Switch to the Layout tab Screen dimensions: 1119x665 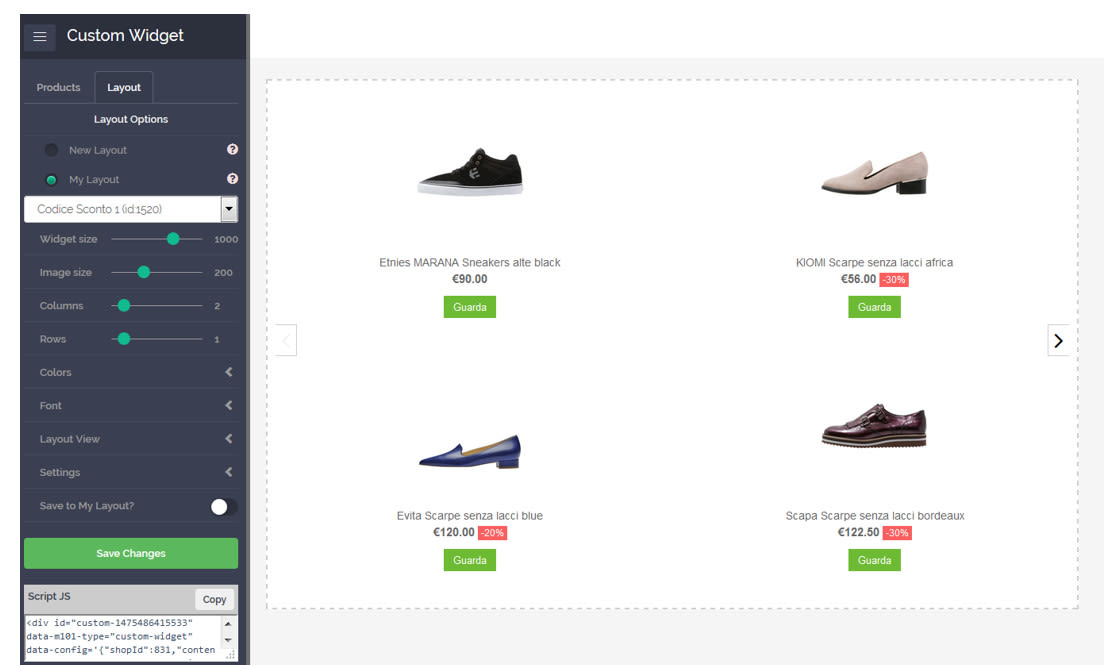click(x=123, y=87)
